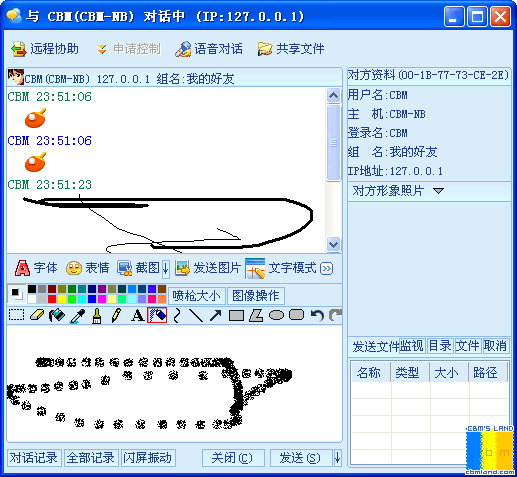Pick the eyedropper color picker tool

77,316
